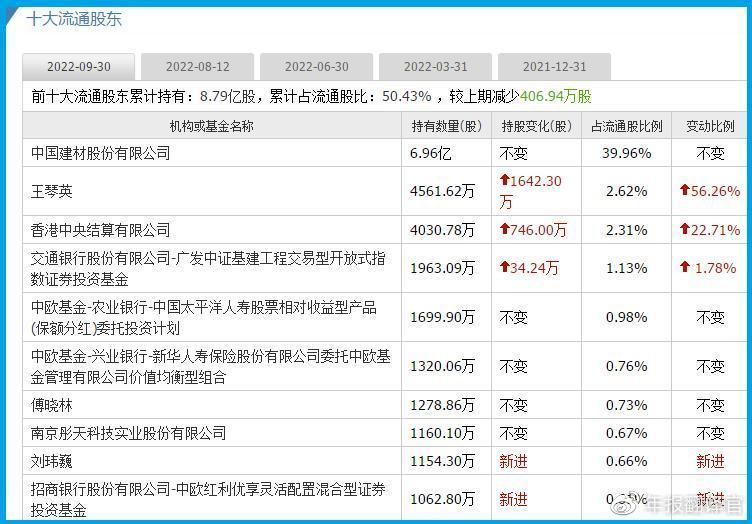Click the 2.31% float share ratio

[x=626, y=230]
